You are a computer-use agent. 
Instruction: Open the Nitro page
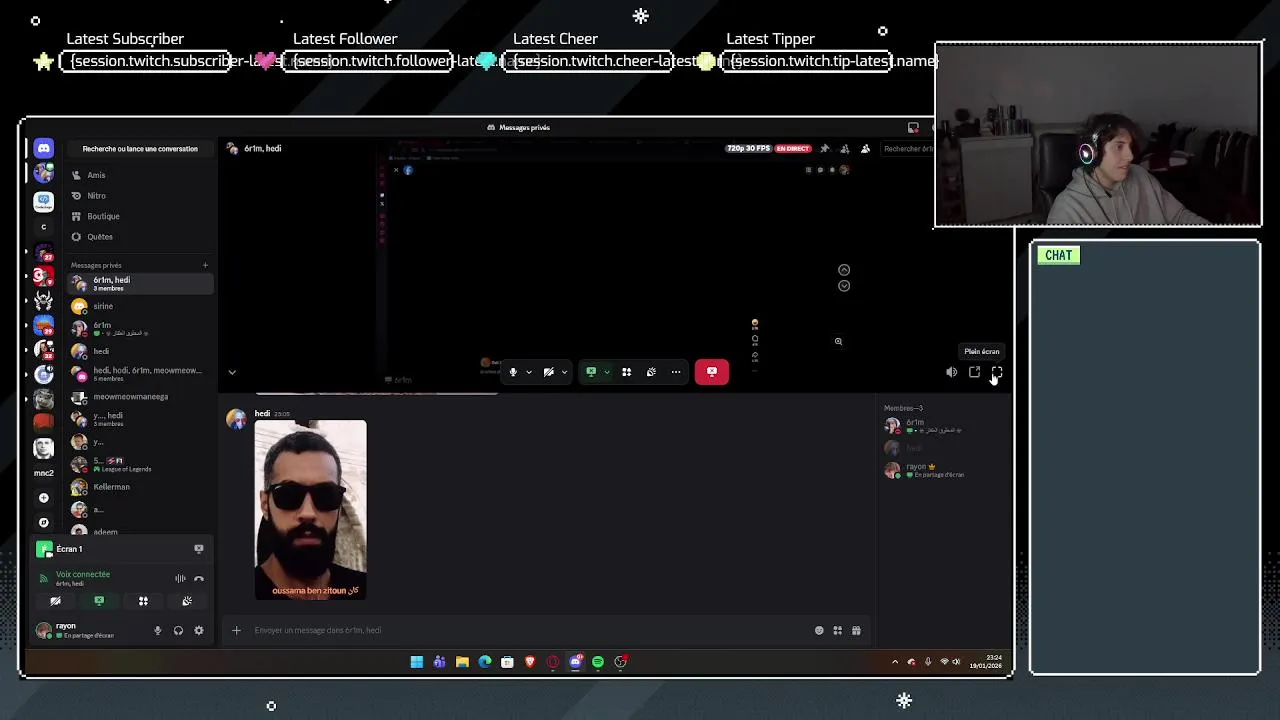point(140,196)
